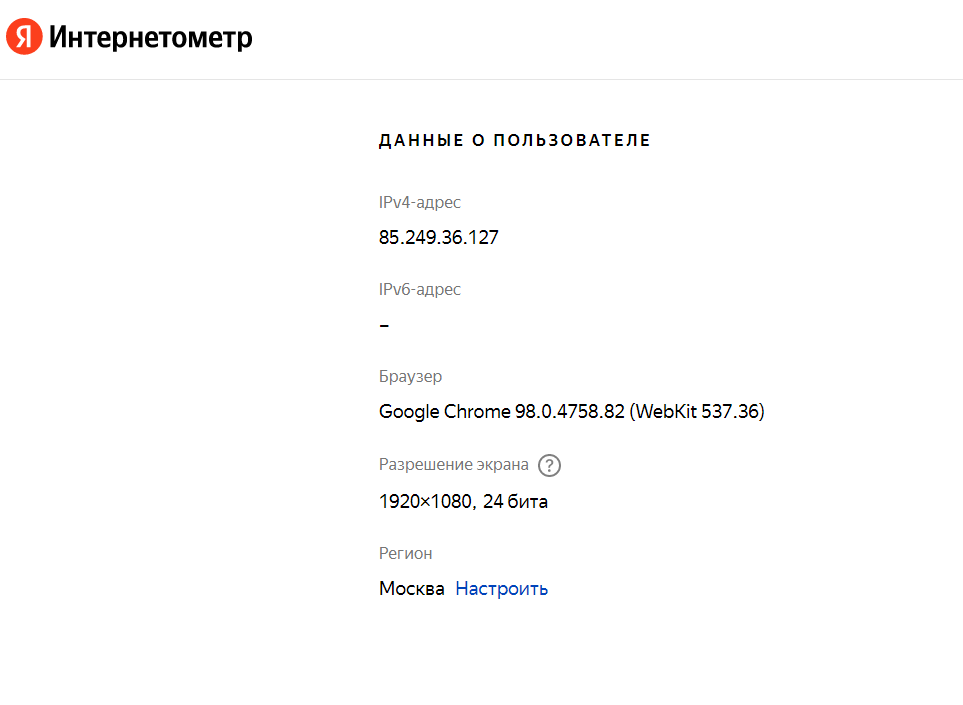Click the IPv6-адрес label

click(x=419, y=289)
